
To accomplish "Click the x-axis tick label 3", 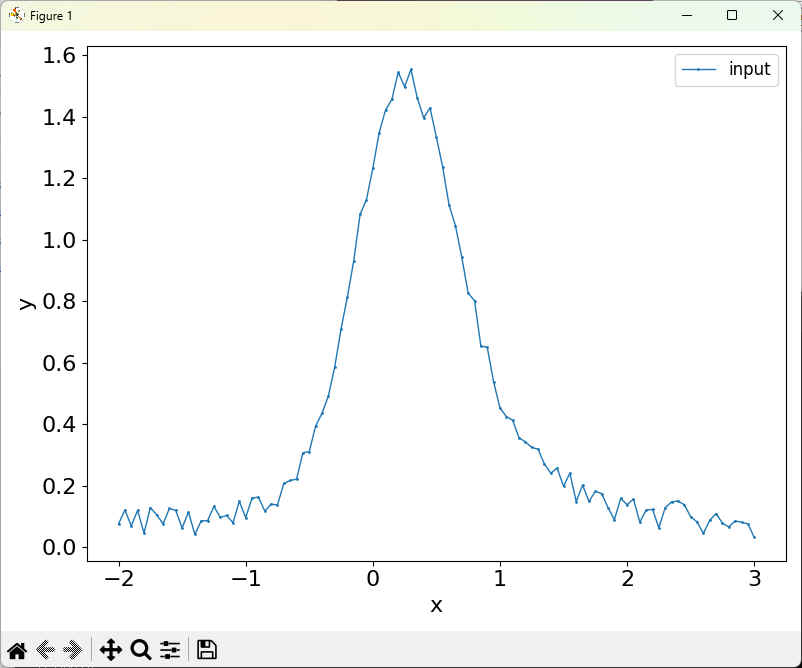I will [x=754, y=578].
